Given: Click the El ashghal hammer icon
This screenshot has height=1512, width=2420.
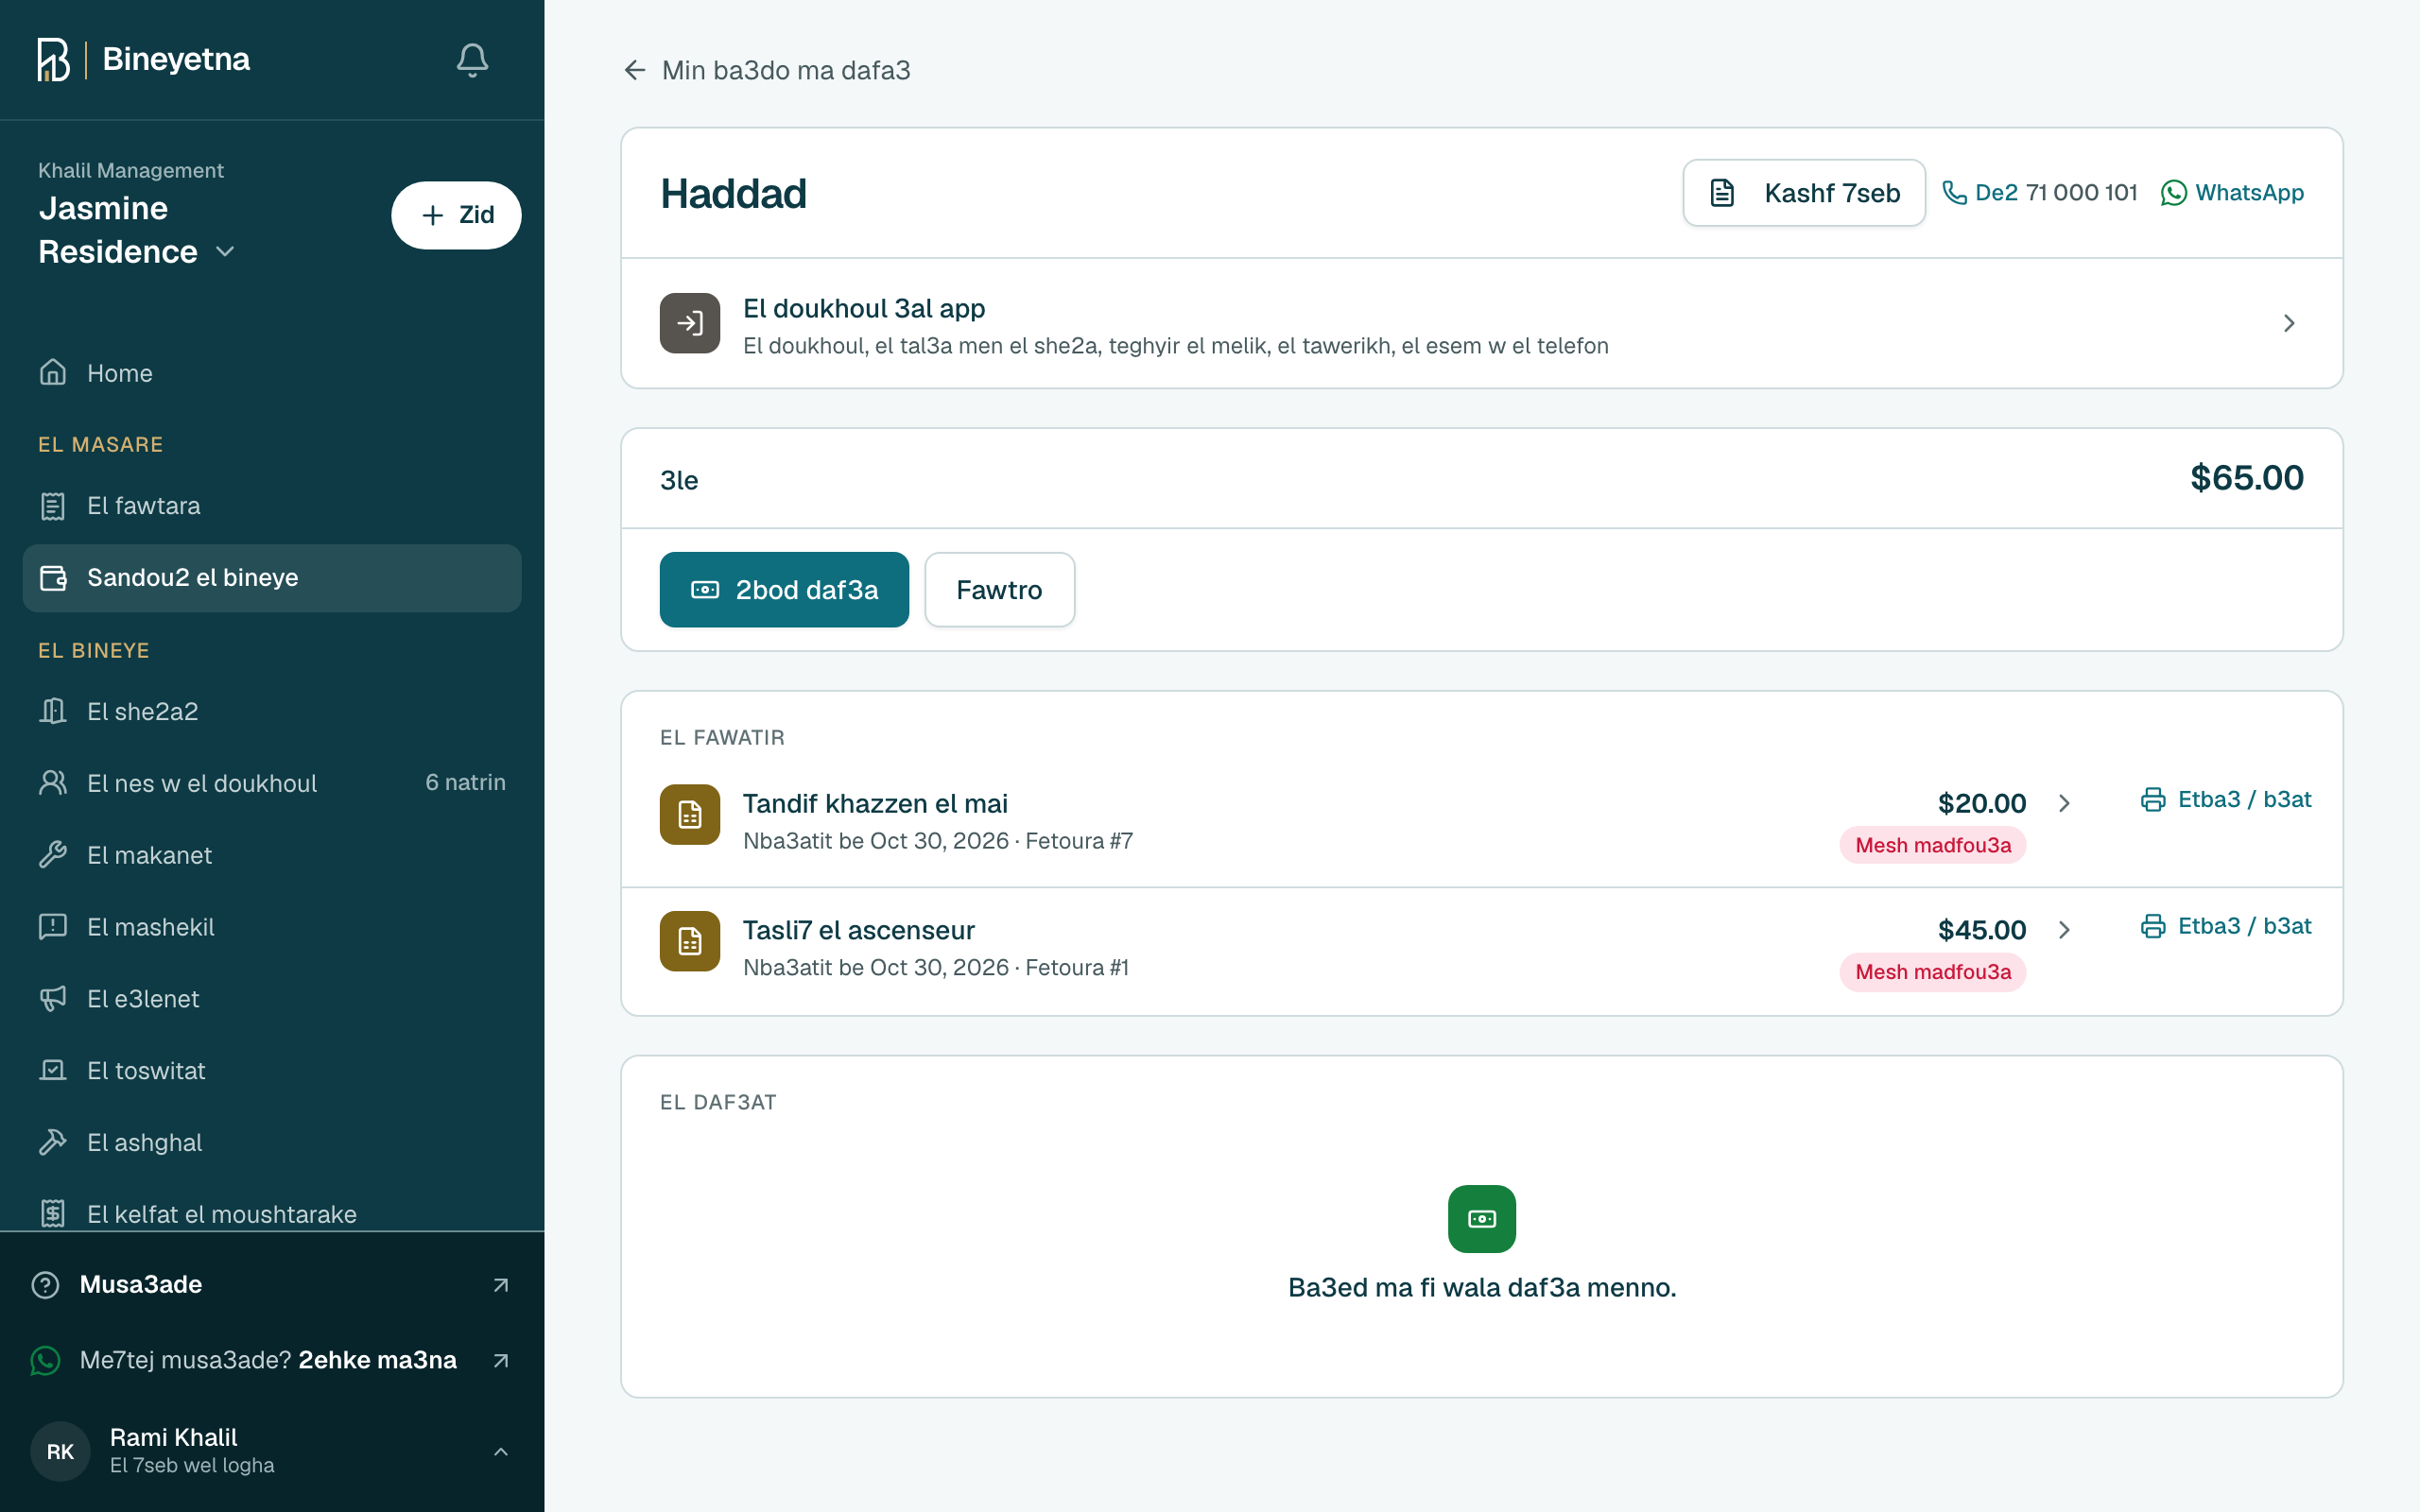Looking at the screenshot, I should coord(53,1142).
